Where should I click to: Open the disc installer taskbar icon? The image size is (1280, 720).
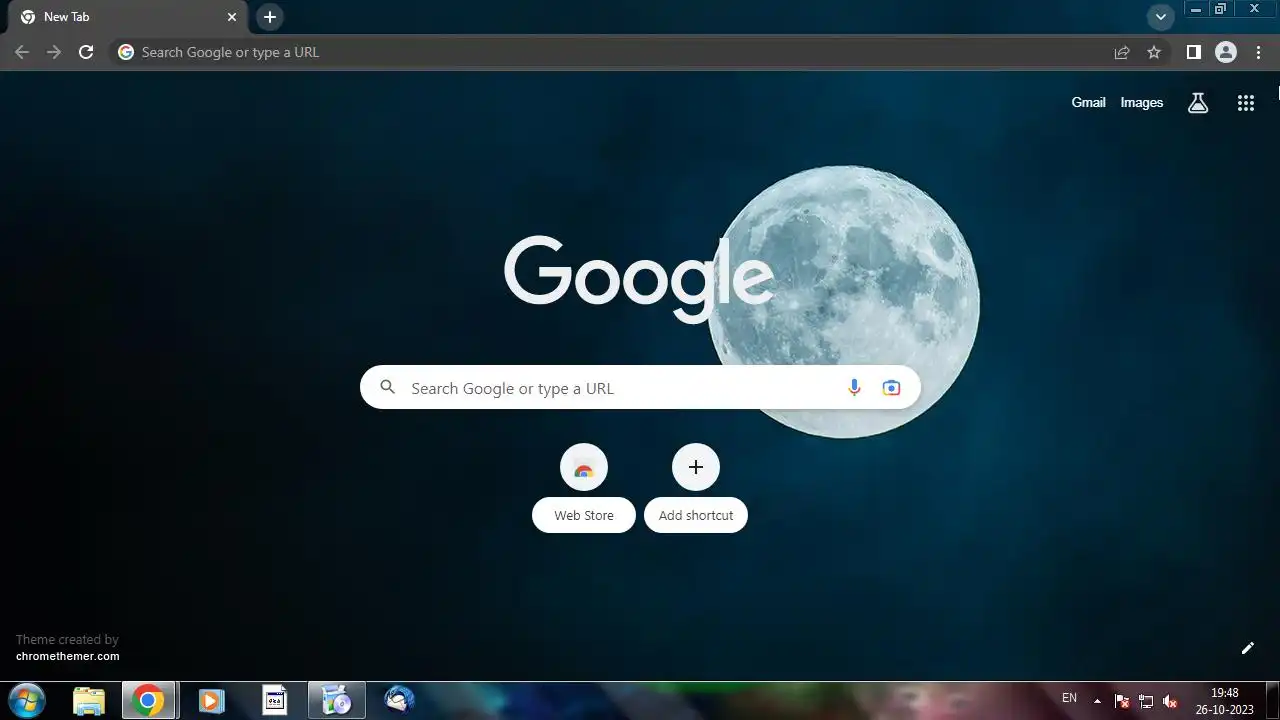click(337, 701)
